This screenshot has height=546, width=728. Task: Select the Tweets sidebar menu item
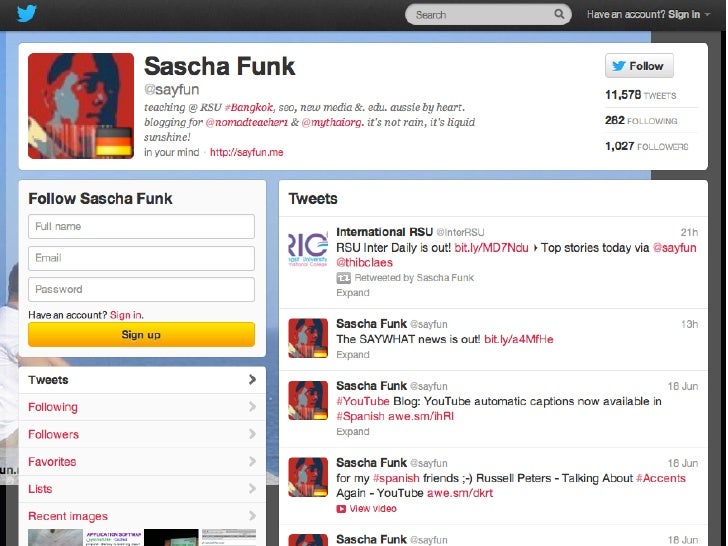142,380
